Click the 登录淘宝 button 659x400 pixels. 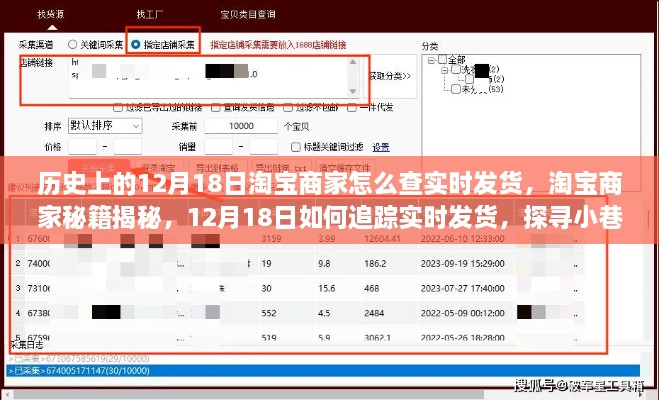(157, 168)
